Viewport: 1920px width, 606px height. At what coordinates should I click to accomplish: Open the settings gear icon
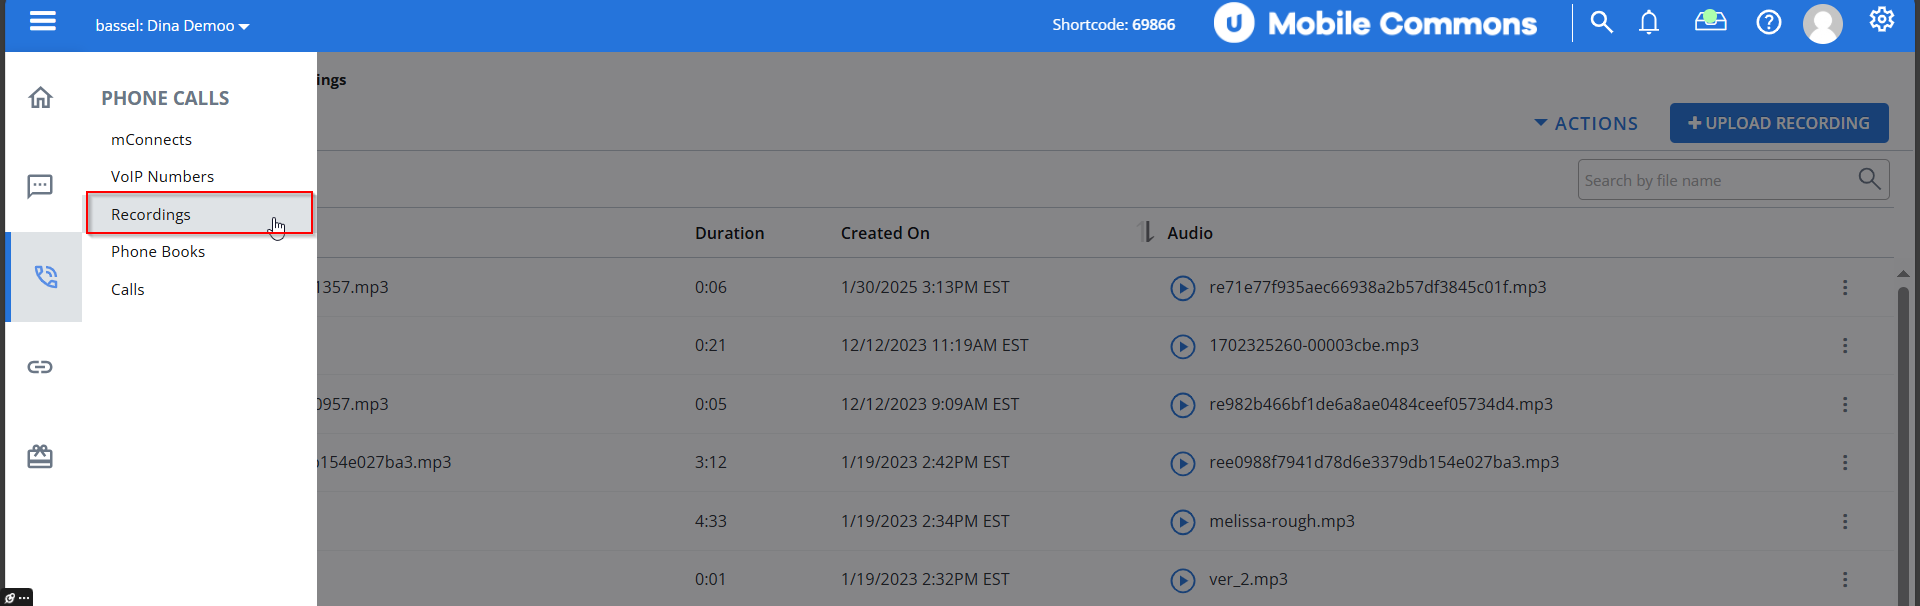[1881, 20]
